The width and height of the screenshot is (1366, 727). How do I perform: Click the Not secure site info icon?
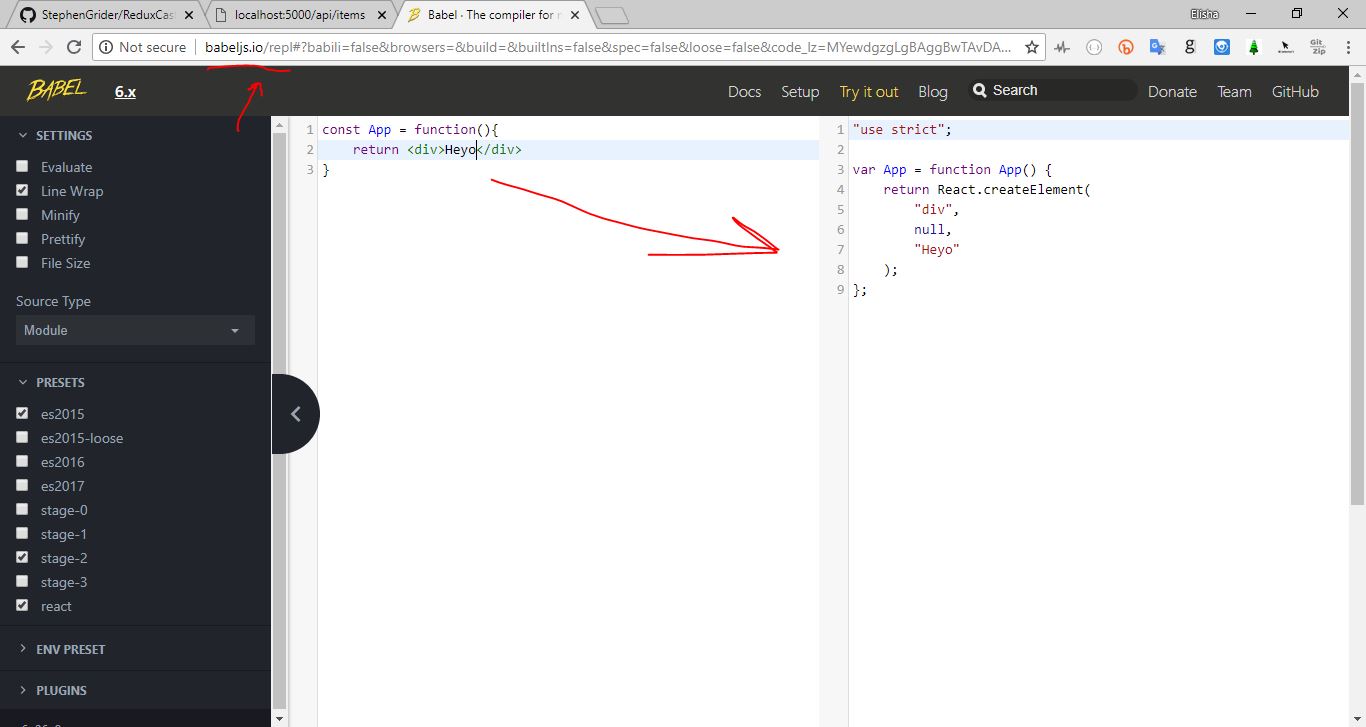pos(107,47)
